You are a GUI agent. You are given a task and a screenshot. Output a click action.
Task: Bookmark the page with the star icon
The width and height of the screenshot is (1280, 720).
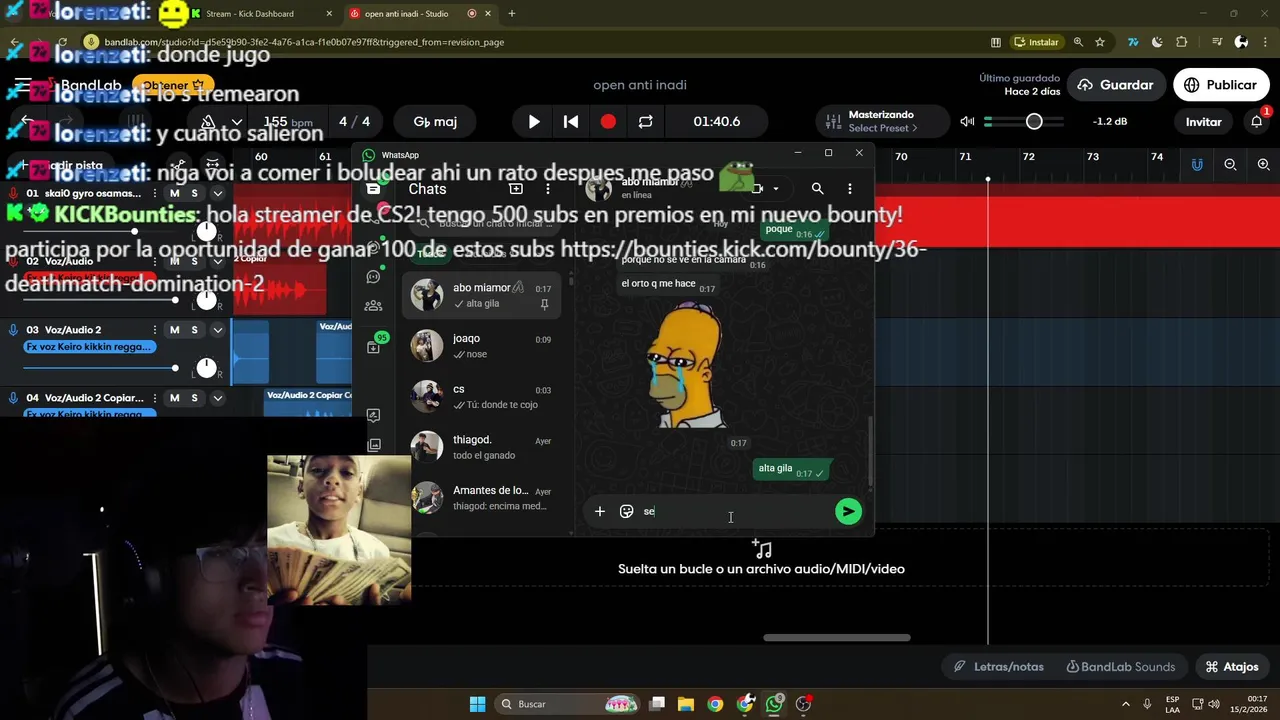(x=1100, y=42)
